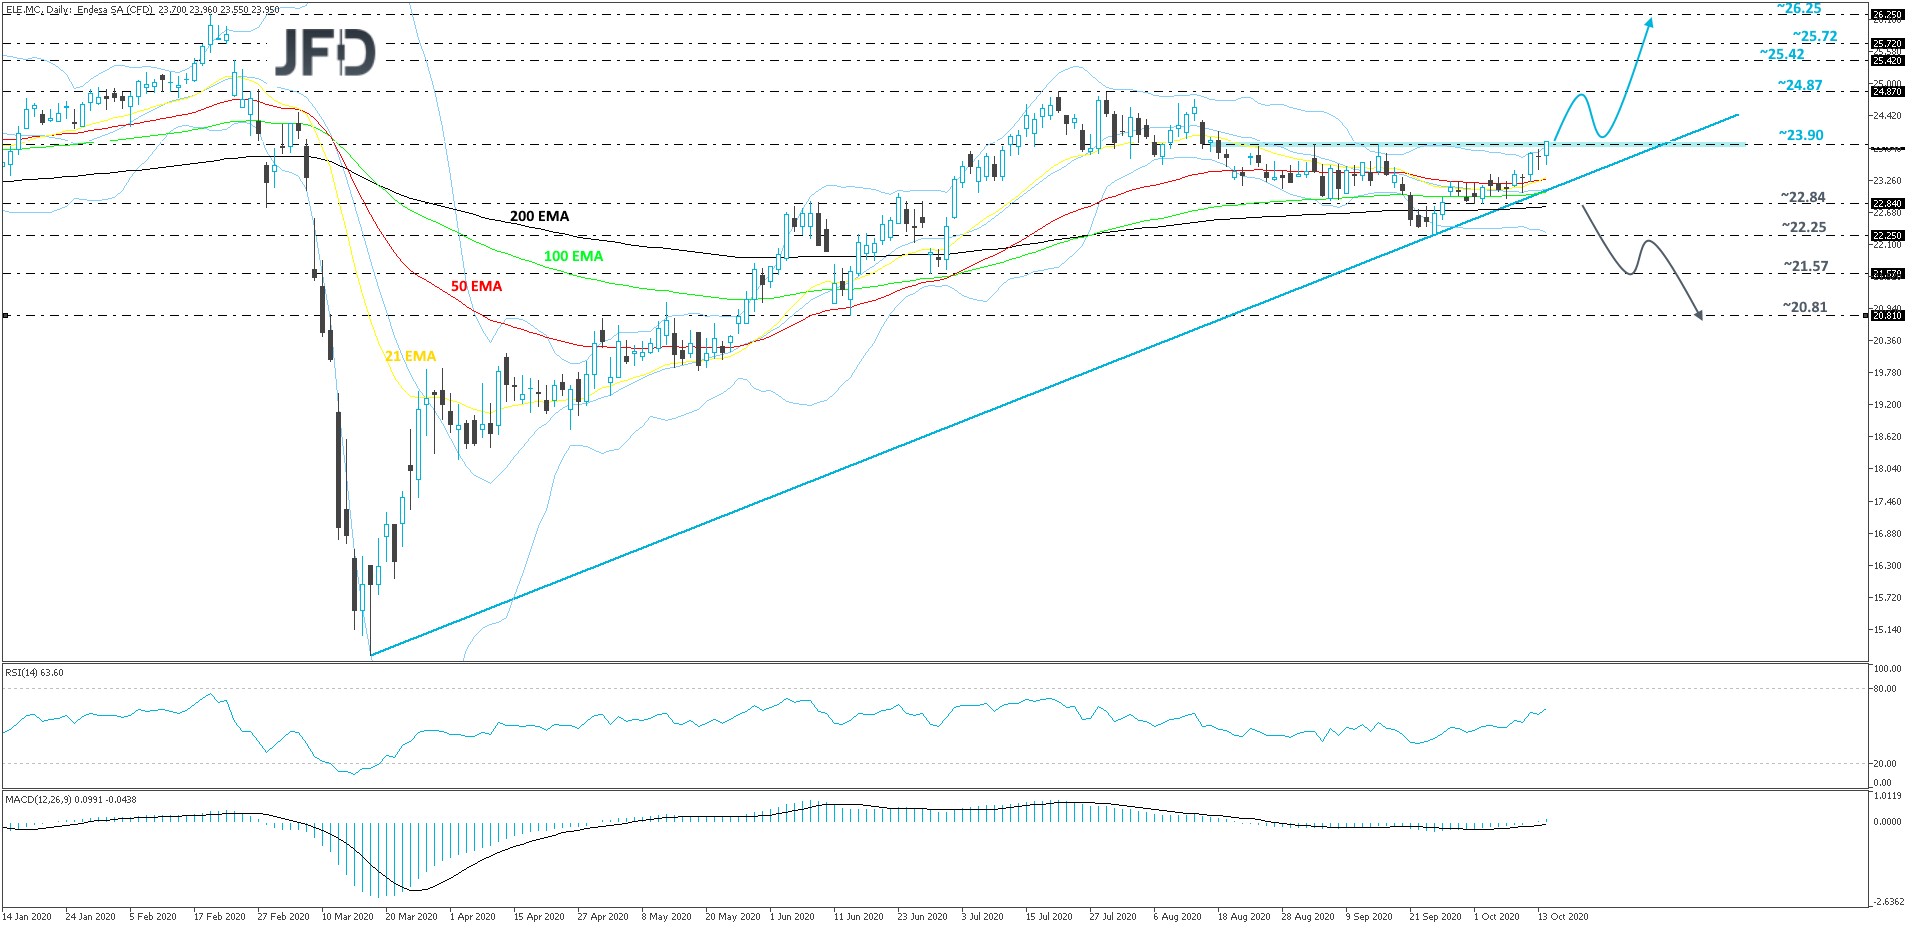
Task: Click the 26.250 price tag on right axis
Action: tap(1885, 15)
